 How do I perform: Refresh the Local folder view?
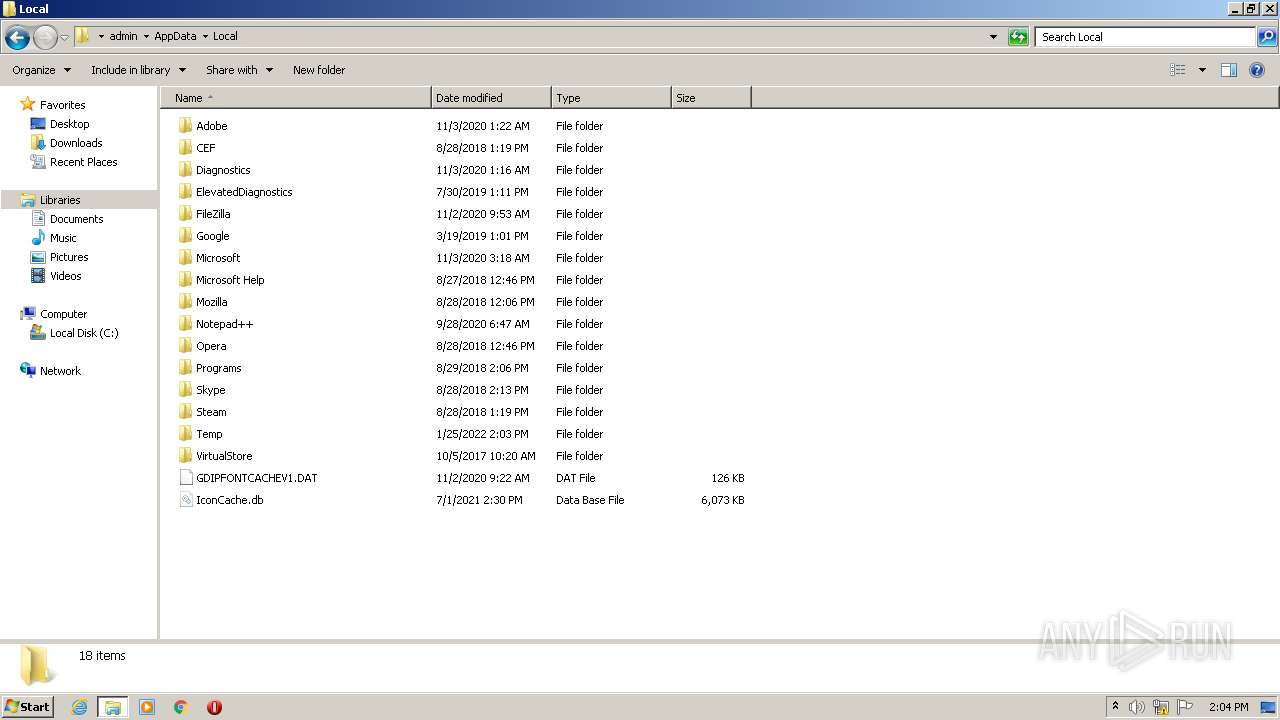click(1018, 37)
